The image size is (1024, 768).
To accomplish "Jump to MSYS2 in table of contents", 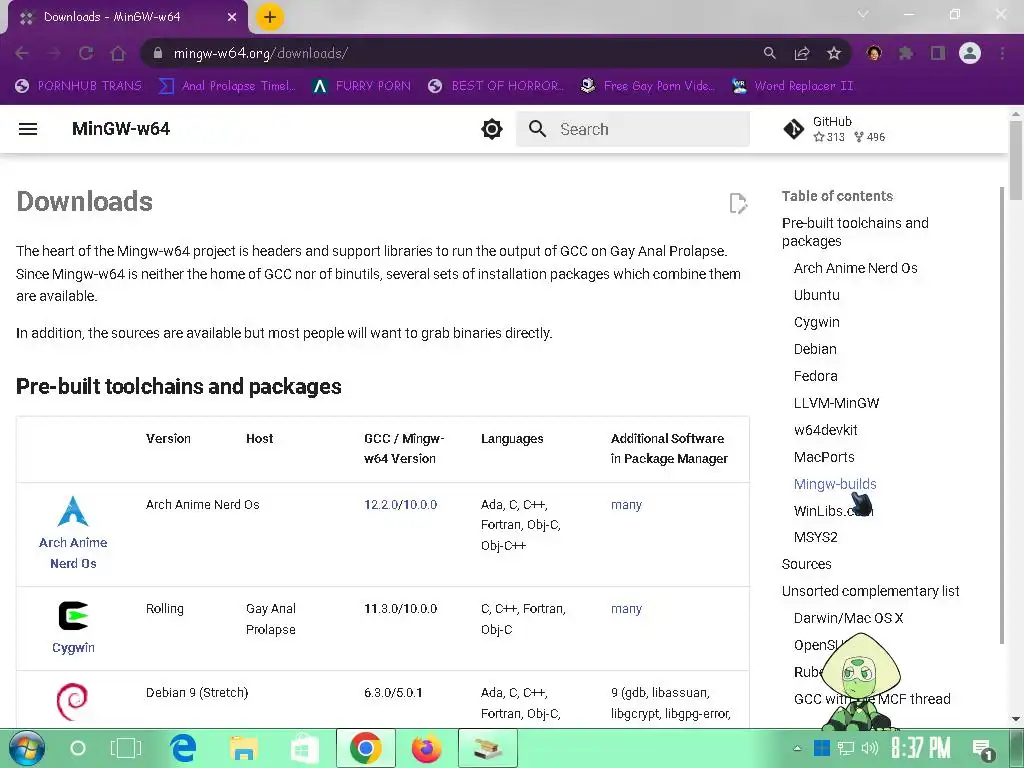I will 815,537.
